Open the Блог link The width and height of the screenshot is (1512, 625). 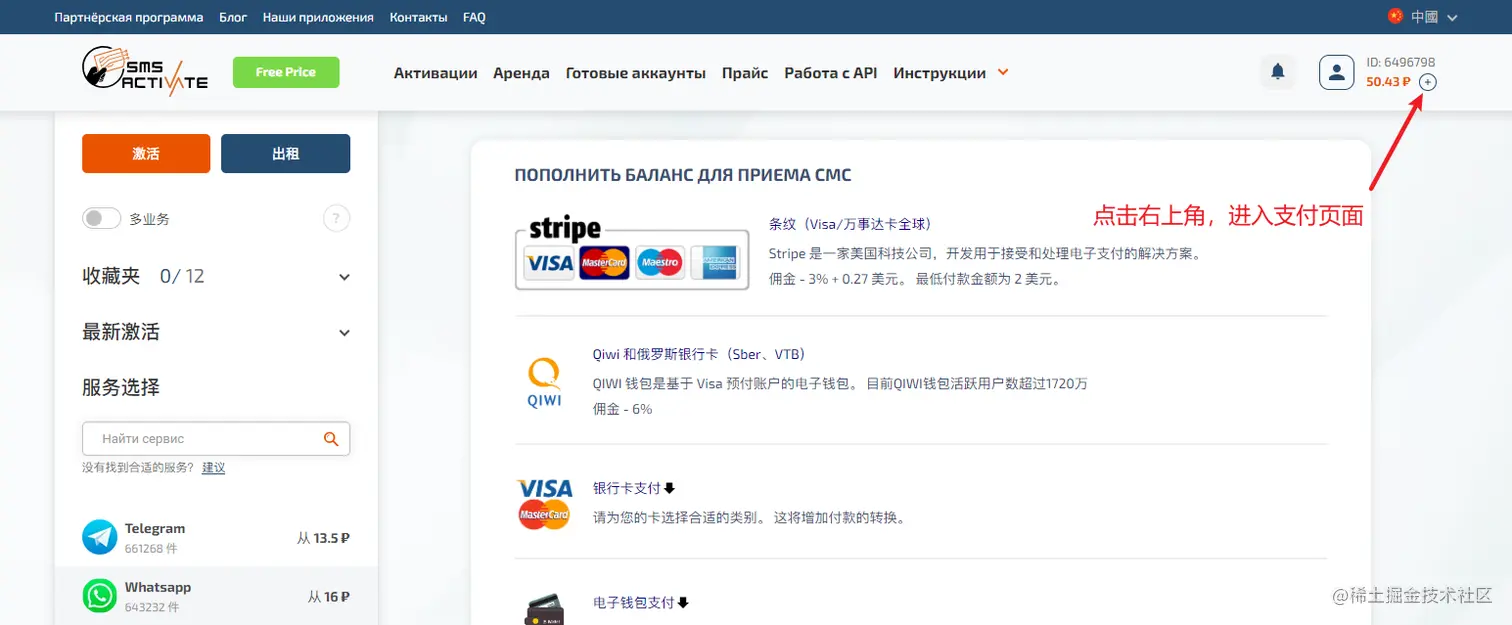point(233,17)
